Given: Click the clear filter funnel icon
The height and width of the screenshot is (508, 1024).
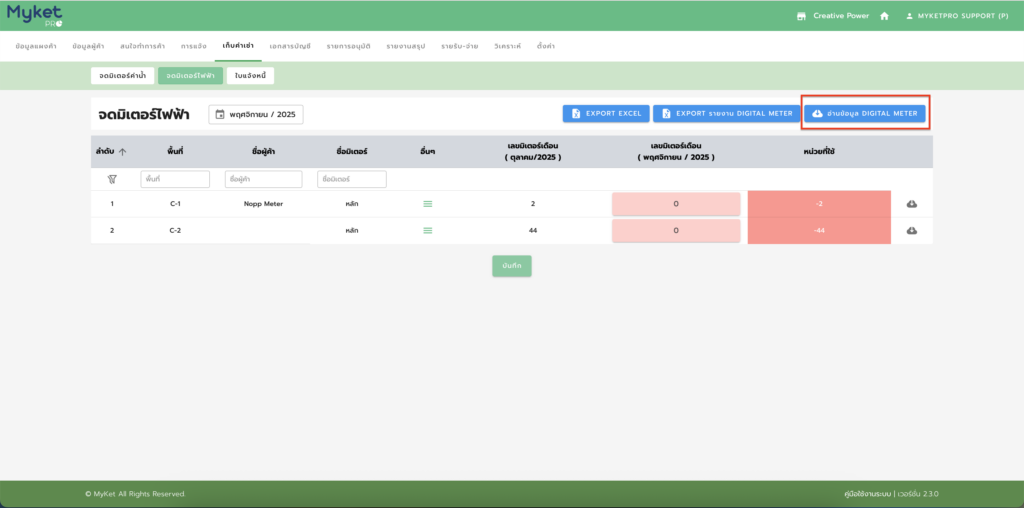Looking at the screenshot, I should [112, 179].
